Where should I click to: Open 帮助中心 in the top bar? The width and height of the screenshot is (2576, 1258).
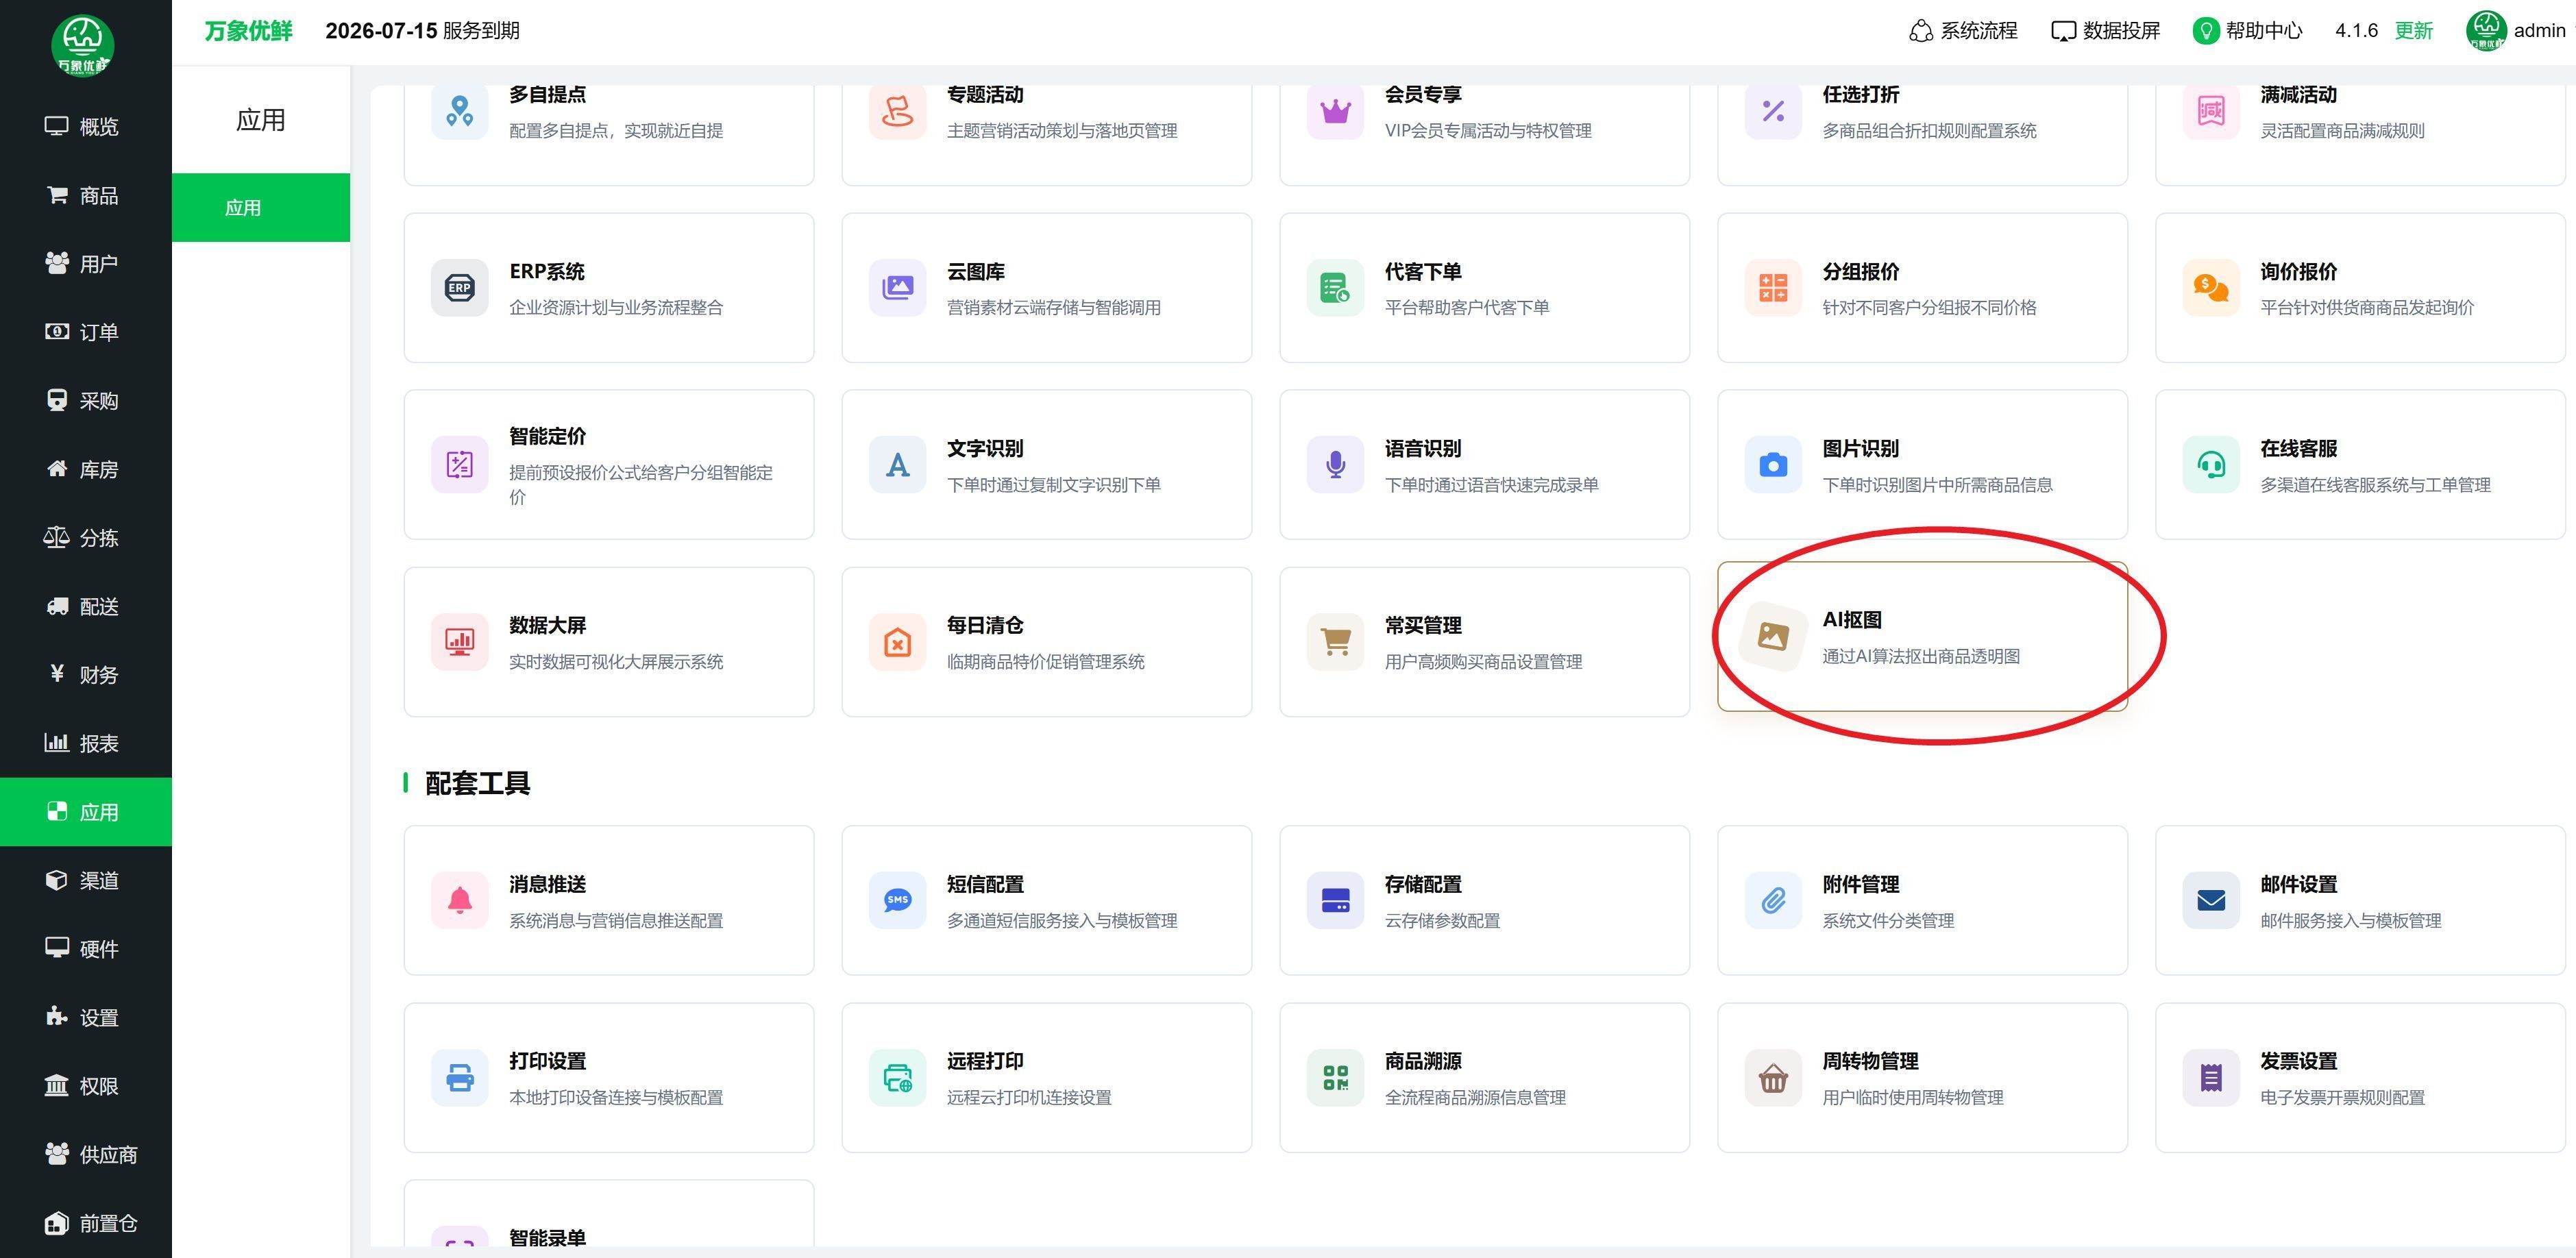point(2248,31)
